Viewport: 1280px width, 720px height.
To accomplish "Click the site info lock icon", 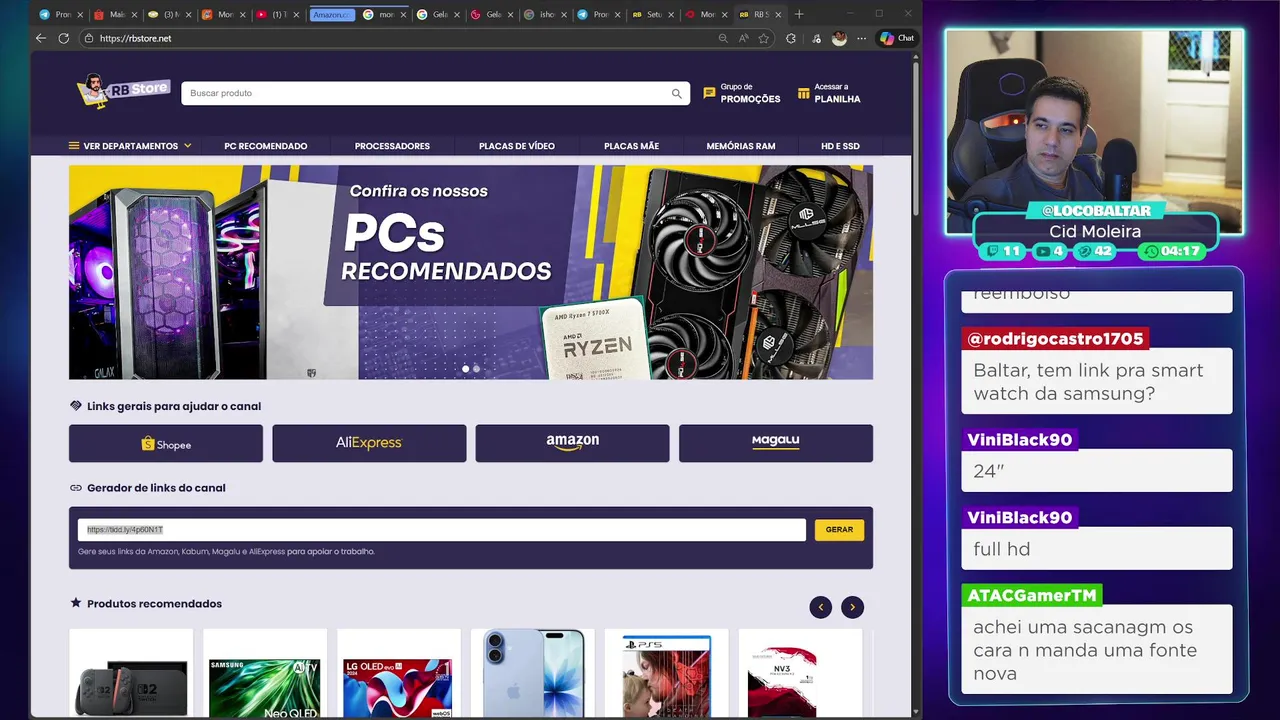I will pyautogui.click(x=89, y=38).
